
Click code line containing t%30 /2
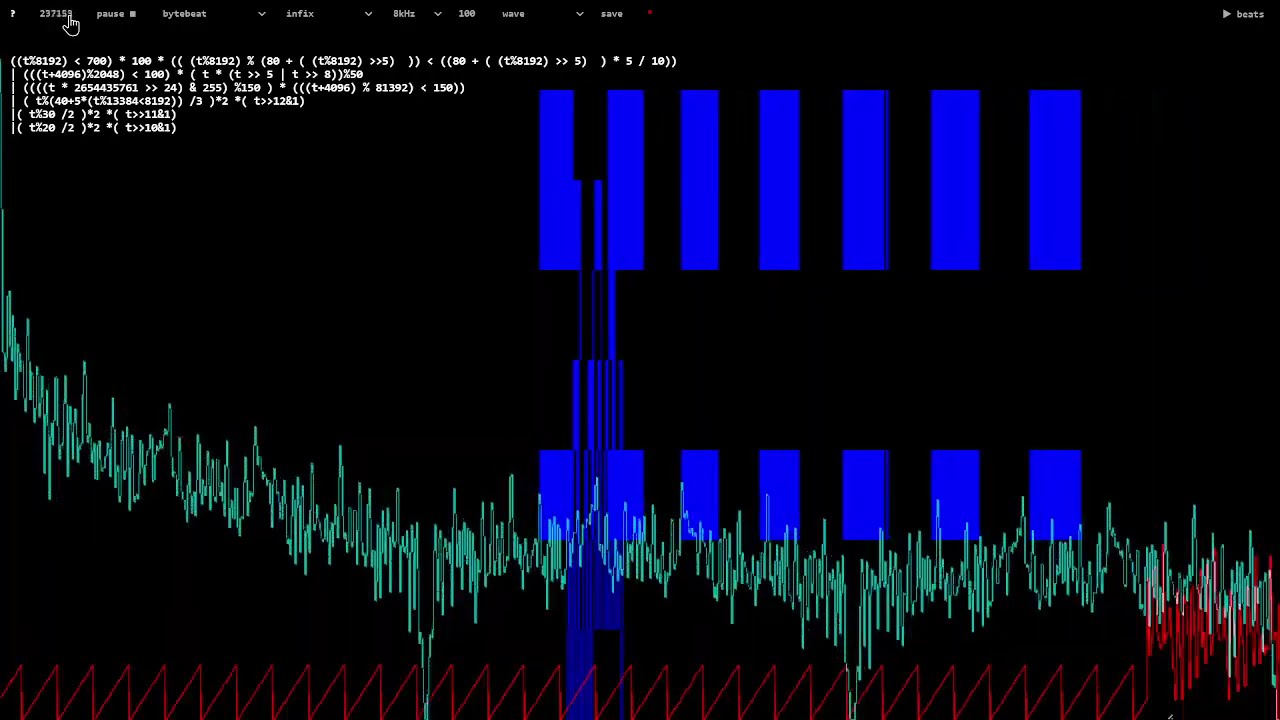tap(94, 114)
